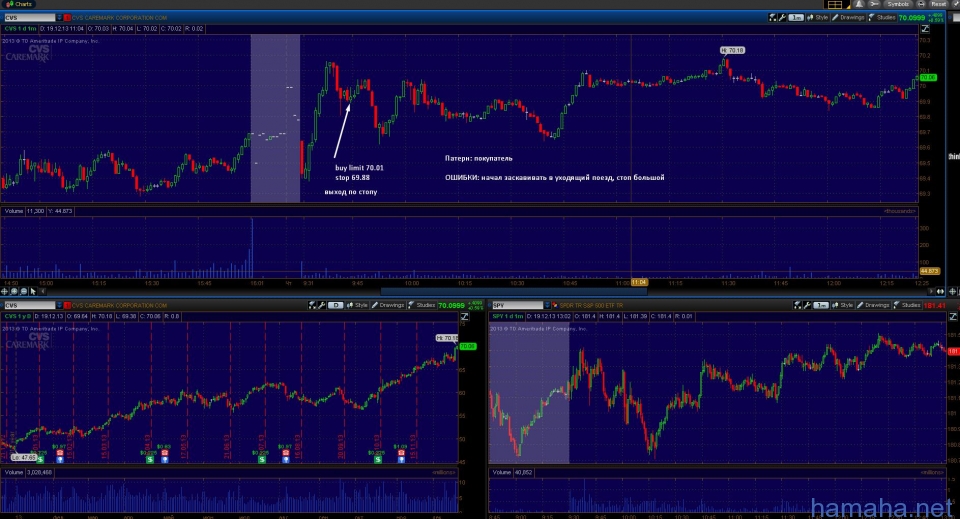Image resolution: width=960 pixels, height=519 pixels.
Task: Click the Reset button
Action: pyautogui.click(x=939, y=4)
